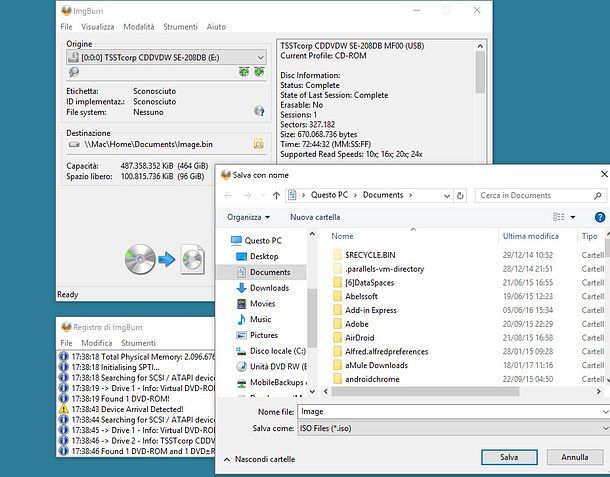Click the Salva button

pyautogui.click(x=509, y=457)
